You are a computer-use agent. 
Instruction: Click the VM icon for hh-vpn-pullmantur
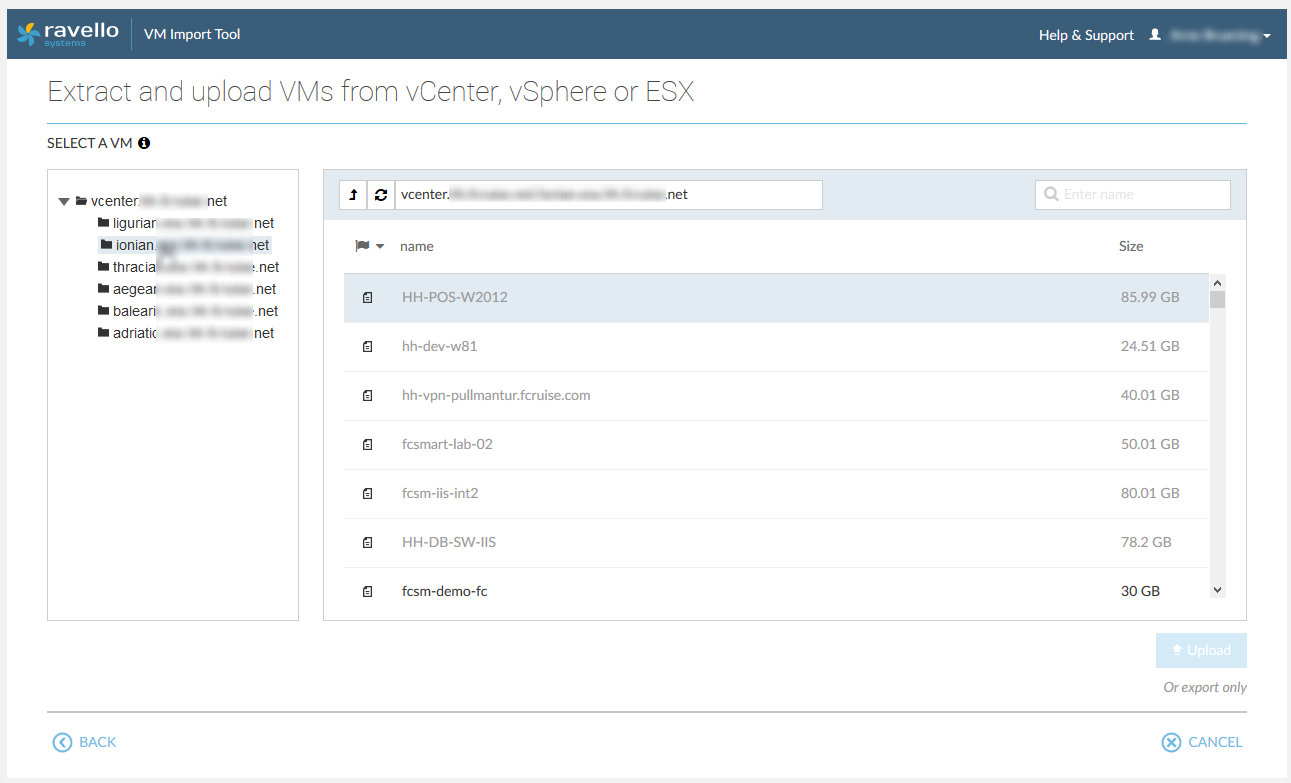pos(367,396)
